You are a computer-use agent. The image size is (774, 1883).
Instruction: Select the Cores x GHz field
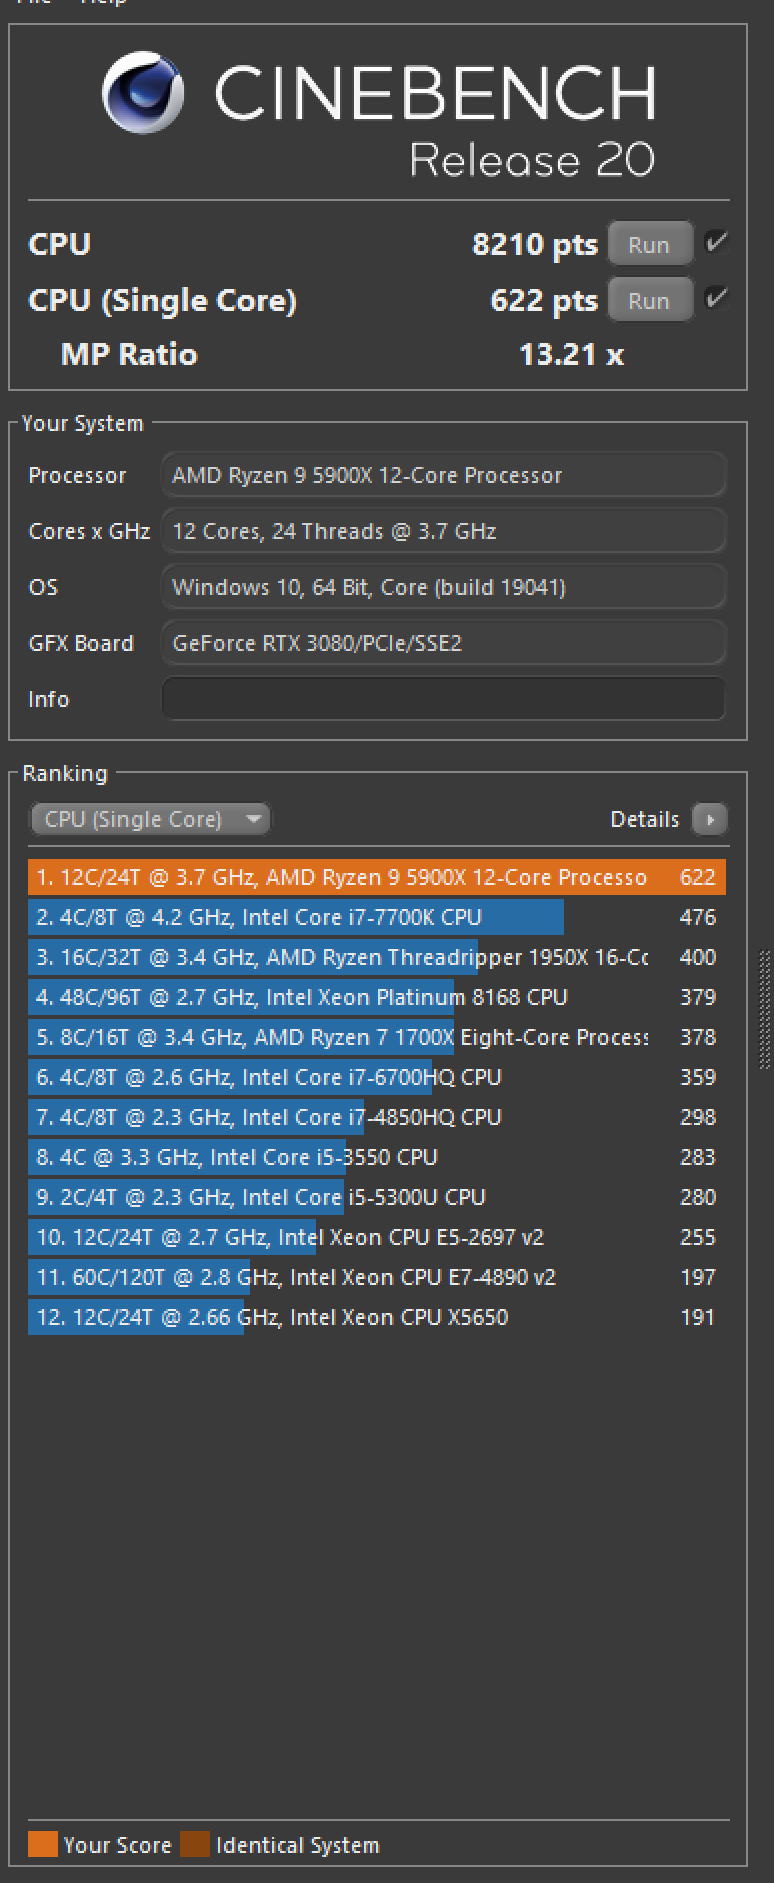443,531
